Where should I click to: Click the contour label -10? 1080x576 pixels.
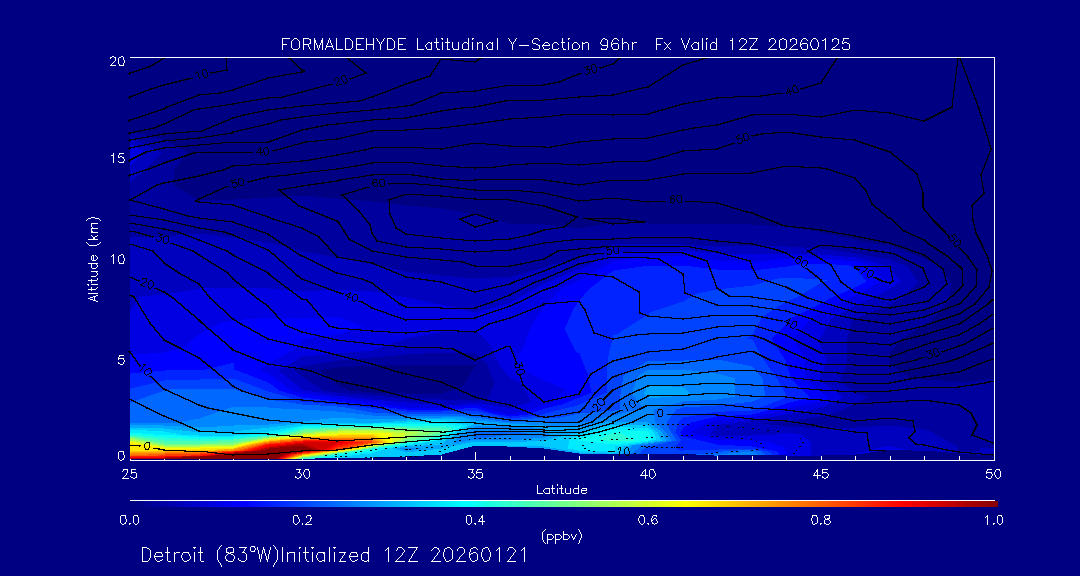[x=620, y=451]
